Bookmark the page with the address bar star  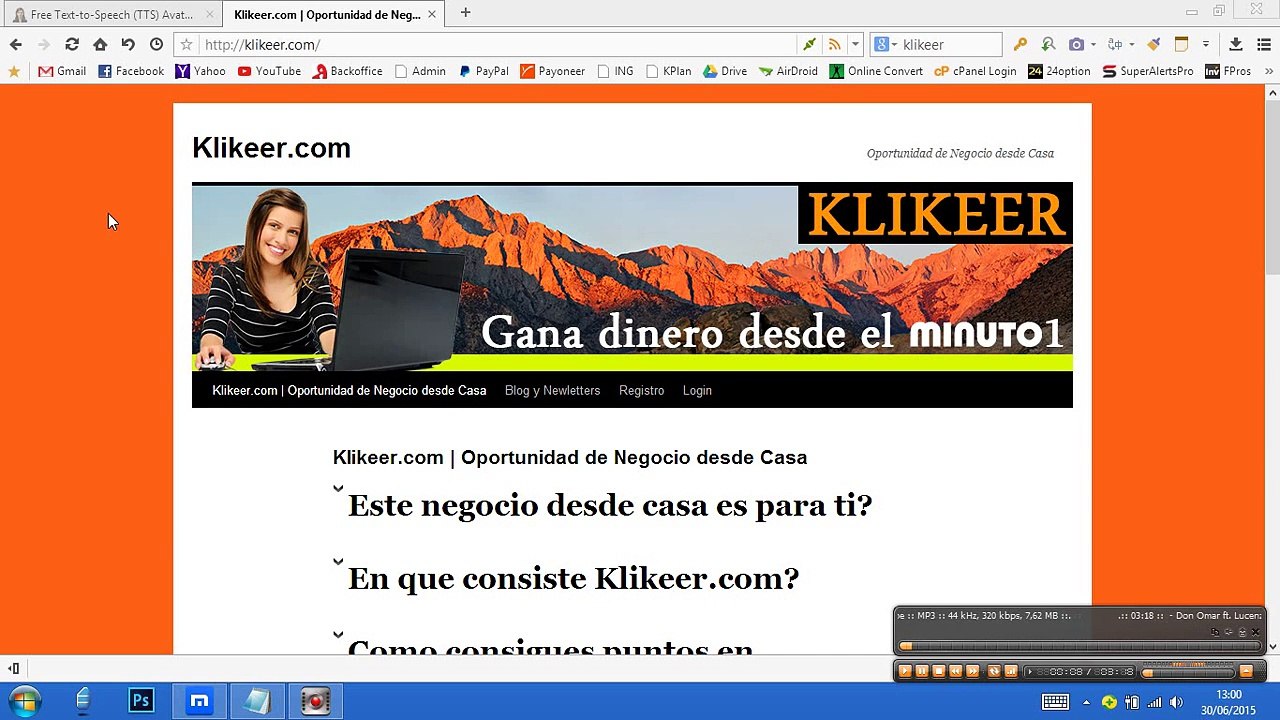186,44
